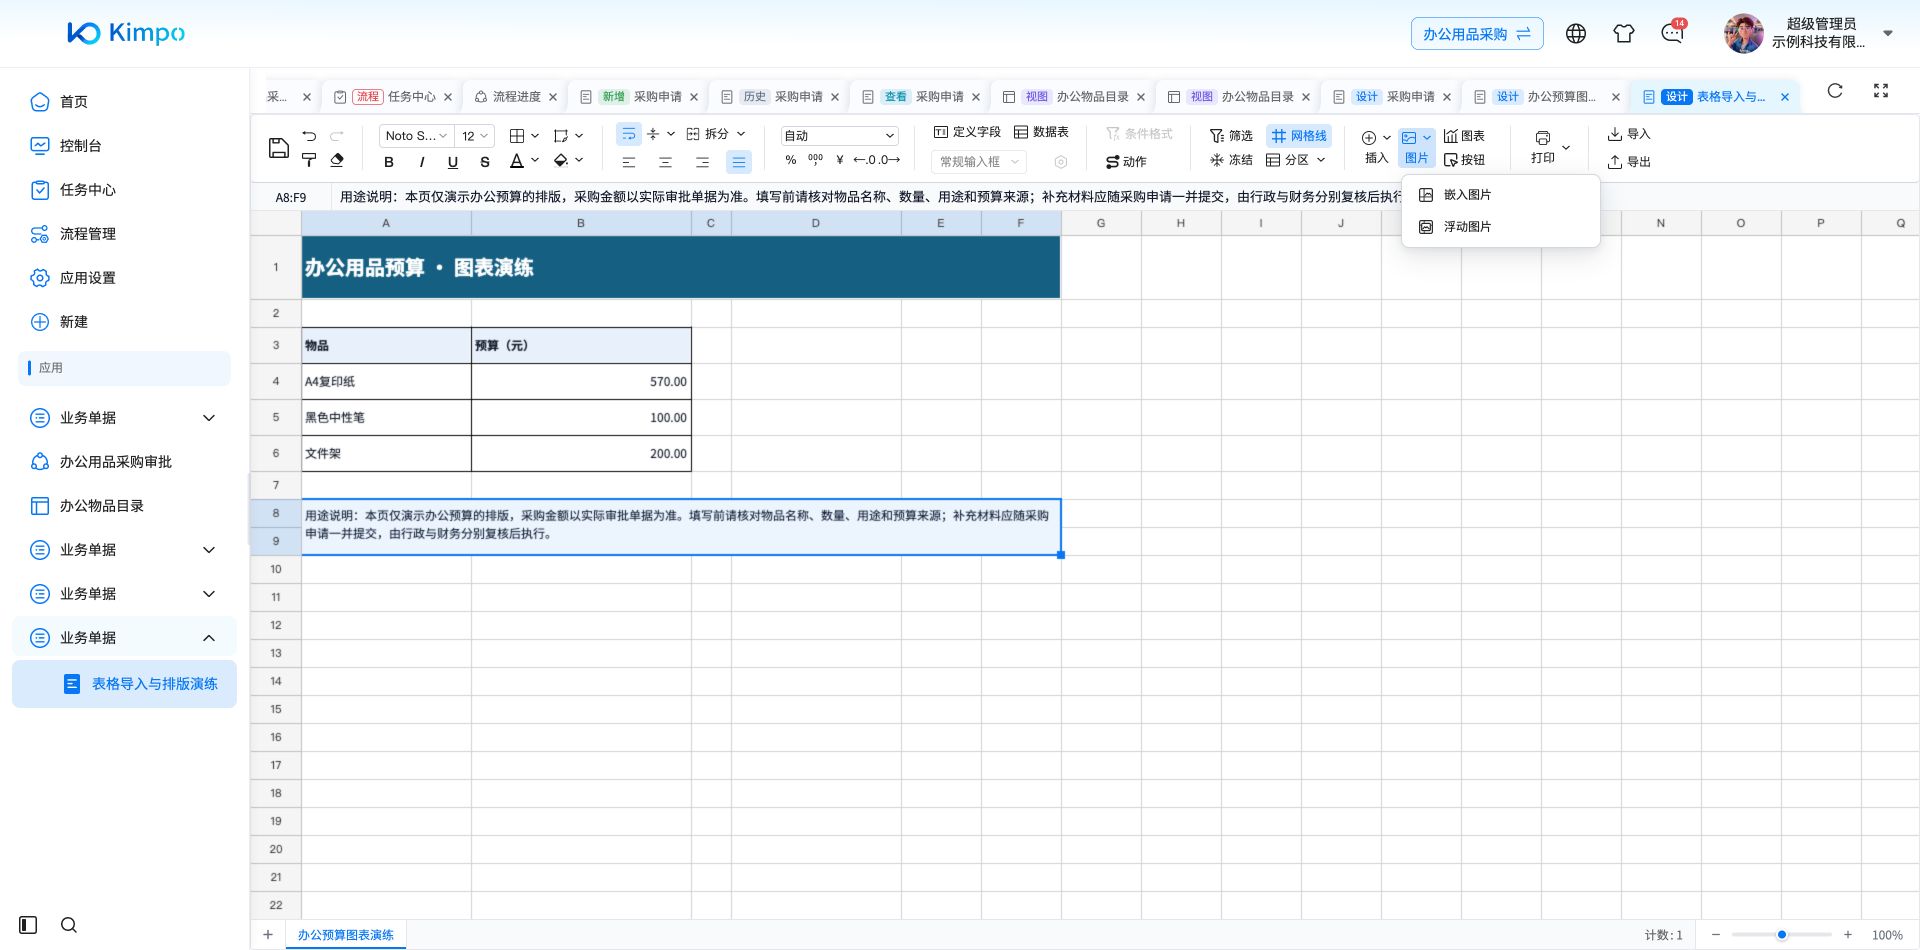Image resolution: width=1920 pixels, height=950 pixels.
Task: Open the 自动 number format dropdown
Action: tap(839, 136)
